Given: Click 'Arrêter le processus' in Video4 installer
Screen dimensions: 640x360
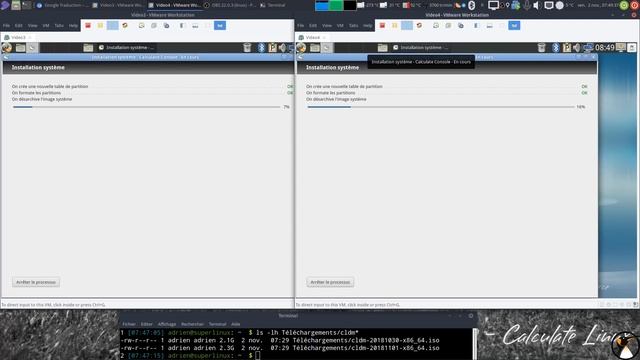Looking at the screenshot, I should click(330, 282).
